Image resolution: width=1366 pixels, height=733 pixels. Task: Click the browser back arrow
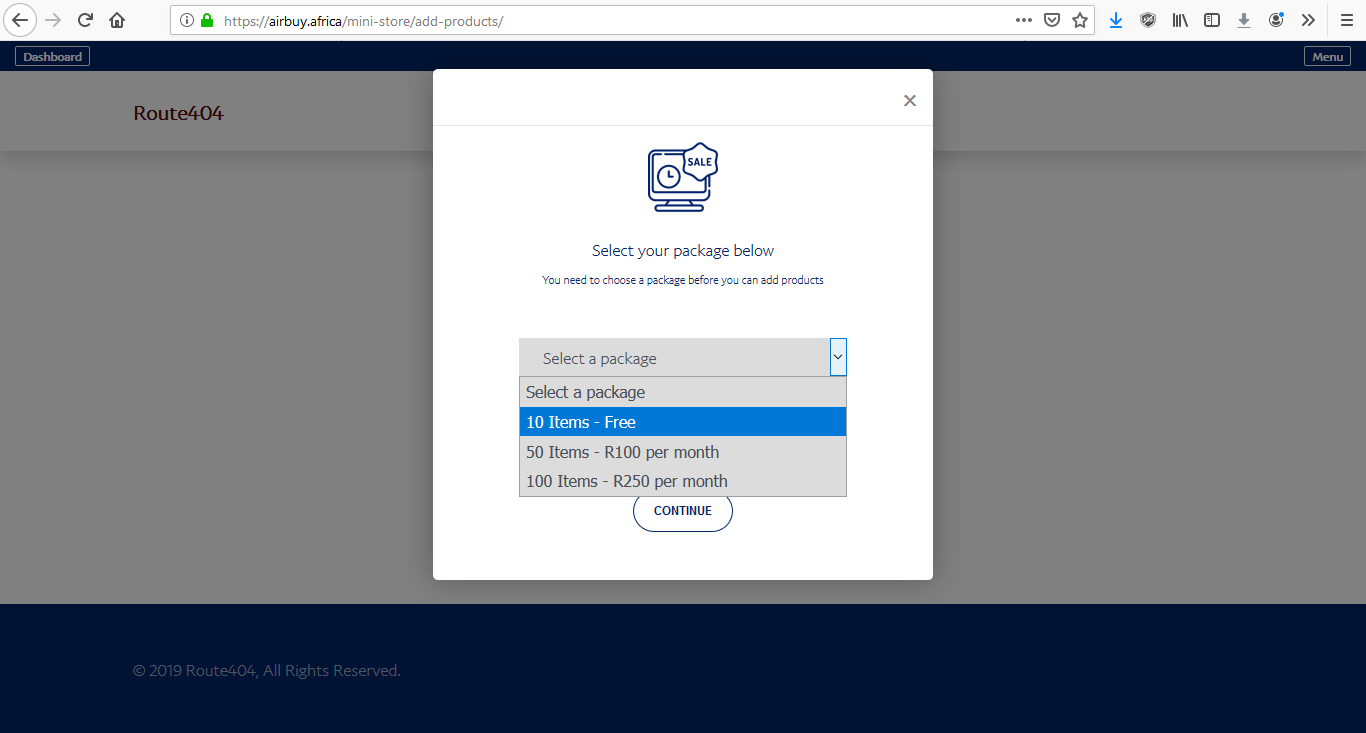(20, 20)
